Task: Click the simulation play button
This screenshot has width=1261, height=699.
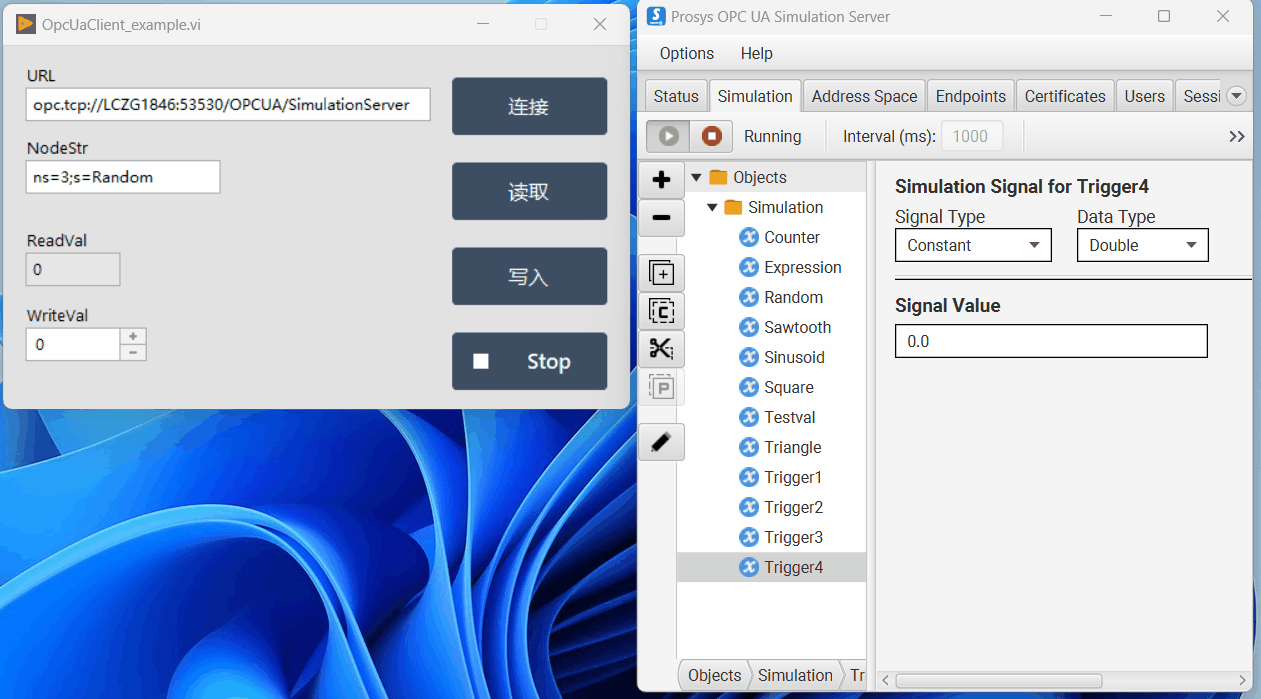Action: [669, 136]
